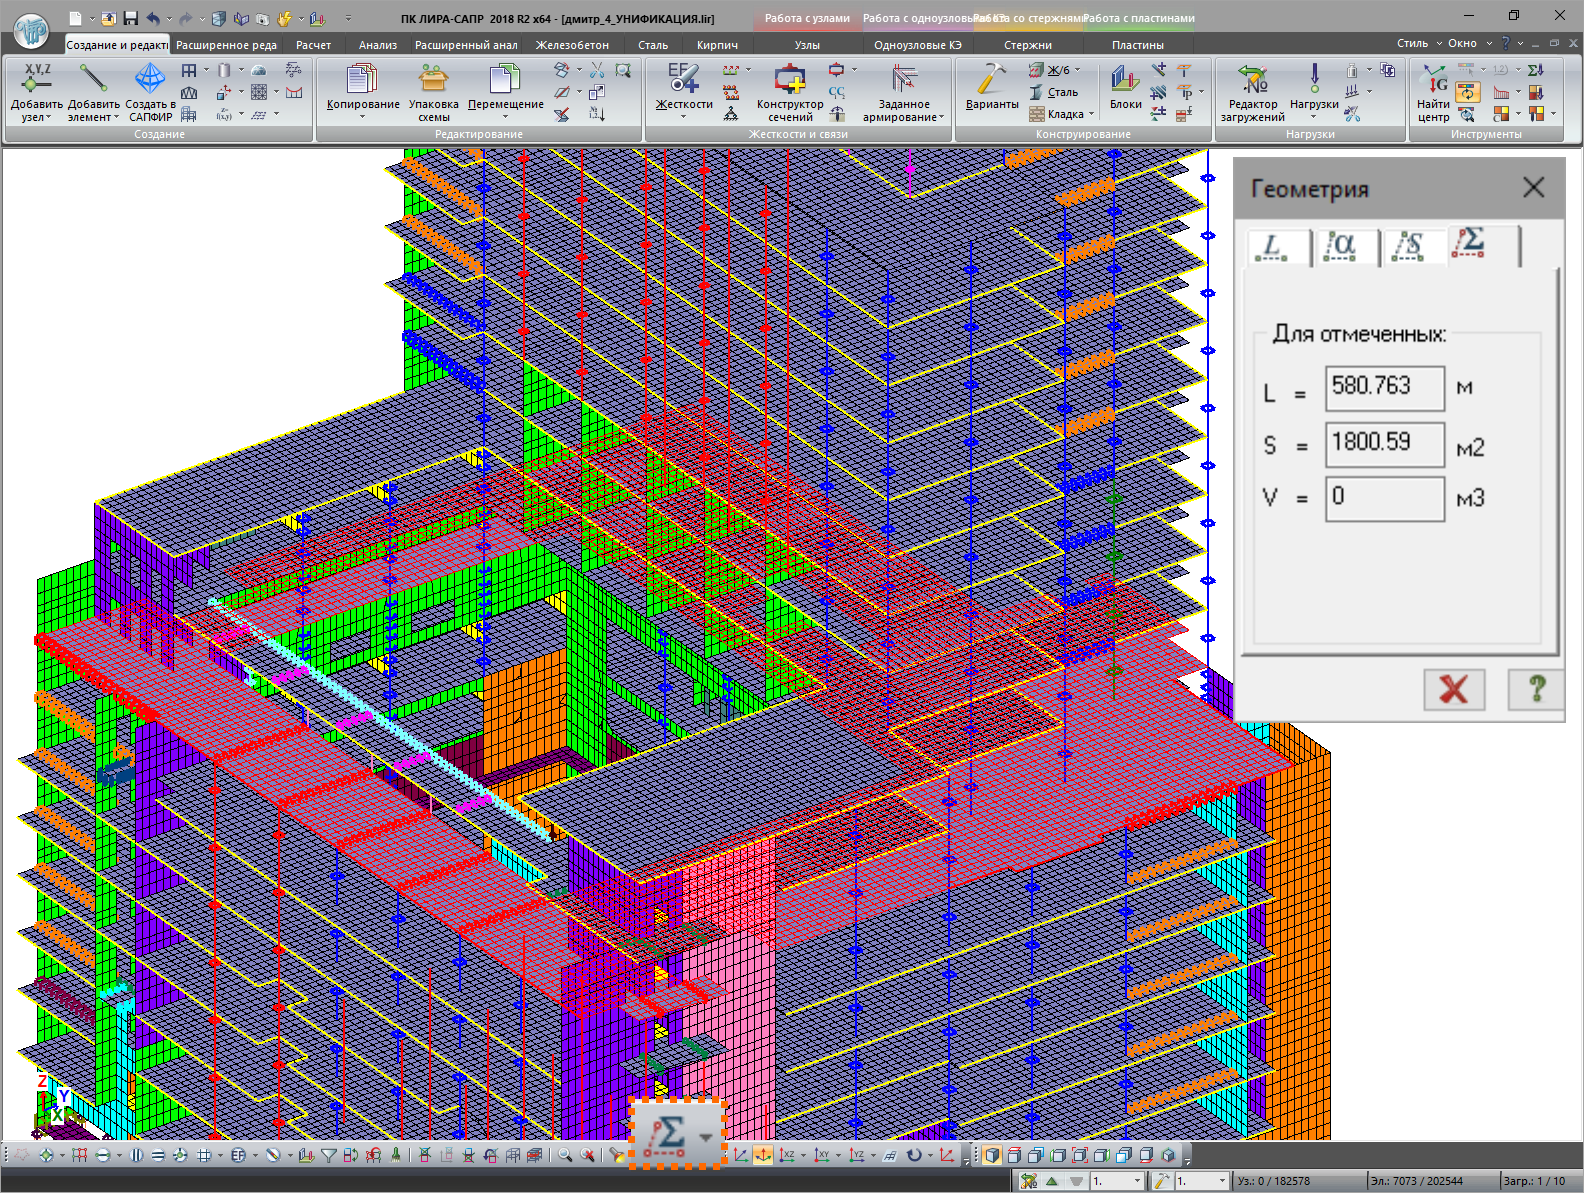Image resolution: width=1584 pixels, height=1193 pixels.
Task: Click the green question mark help button
Action: click(x=1536, y=689)
